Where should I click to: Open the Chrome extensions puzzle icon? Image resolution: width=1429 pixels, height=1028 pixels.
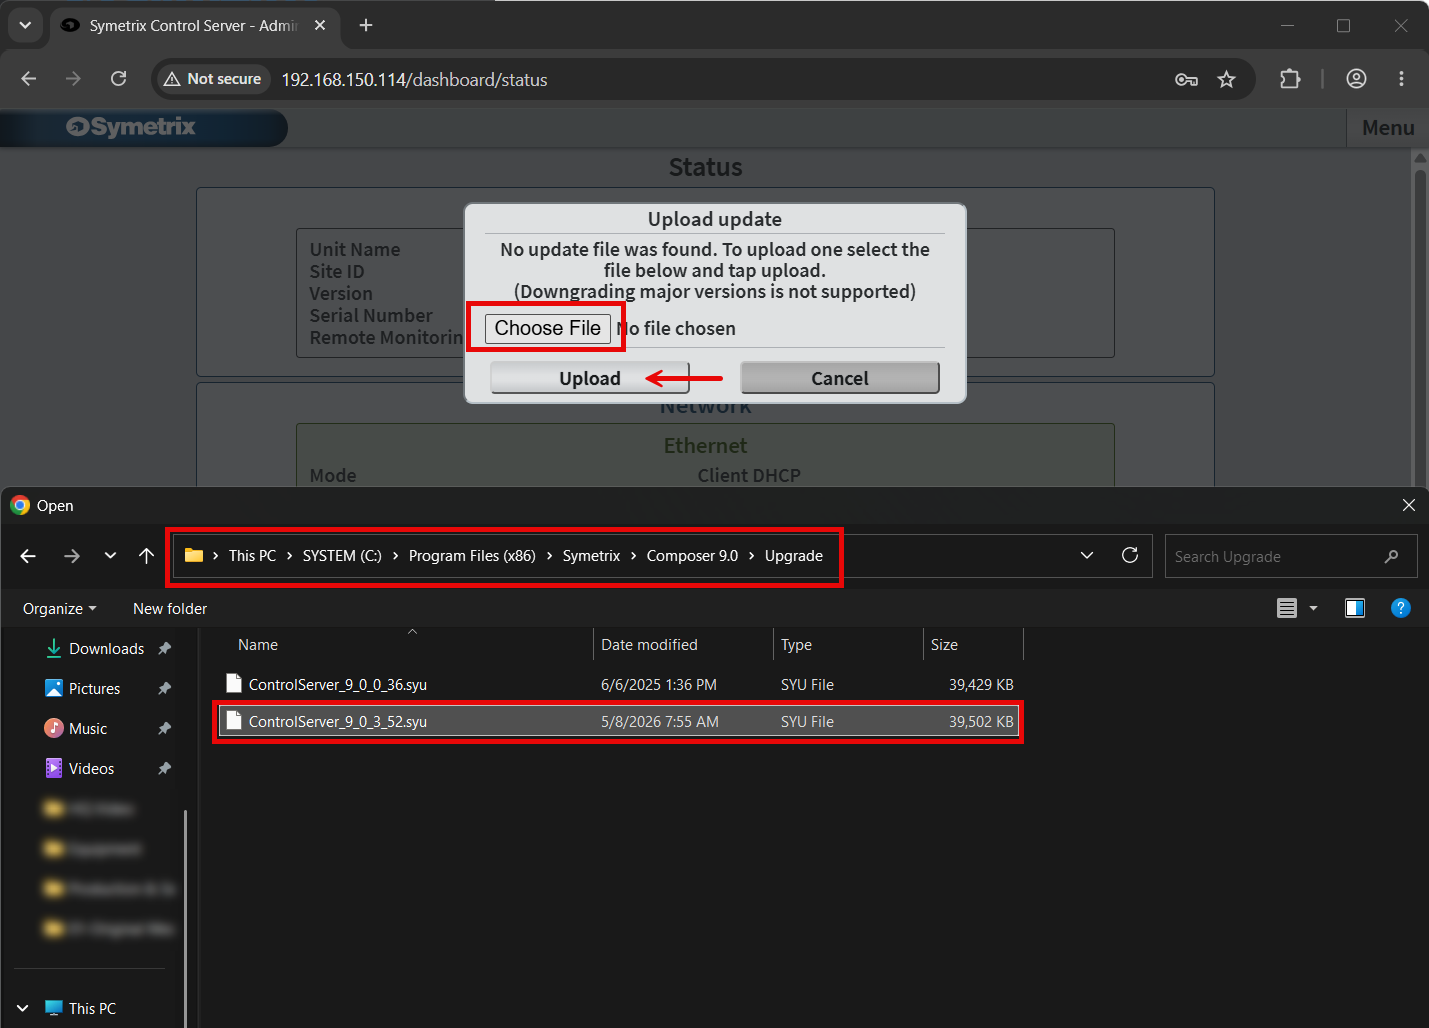[1290, 79]
